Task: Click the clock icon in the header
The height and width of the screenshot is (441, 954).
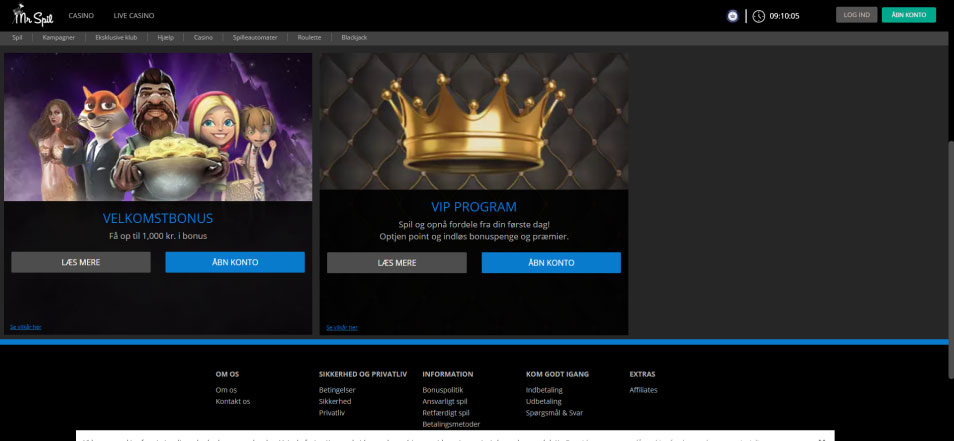Action: 758,16
